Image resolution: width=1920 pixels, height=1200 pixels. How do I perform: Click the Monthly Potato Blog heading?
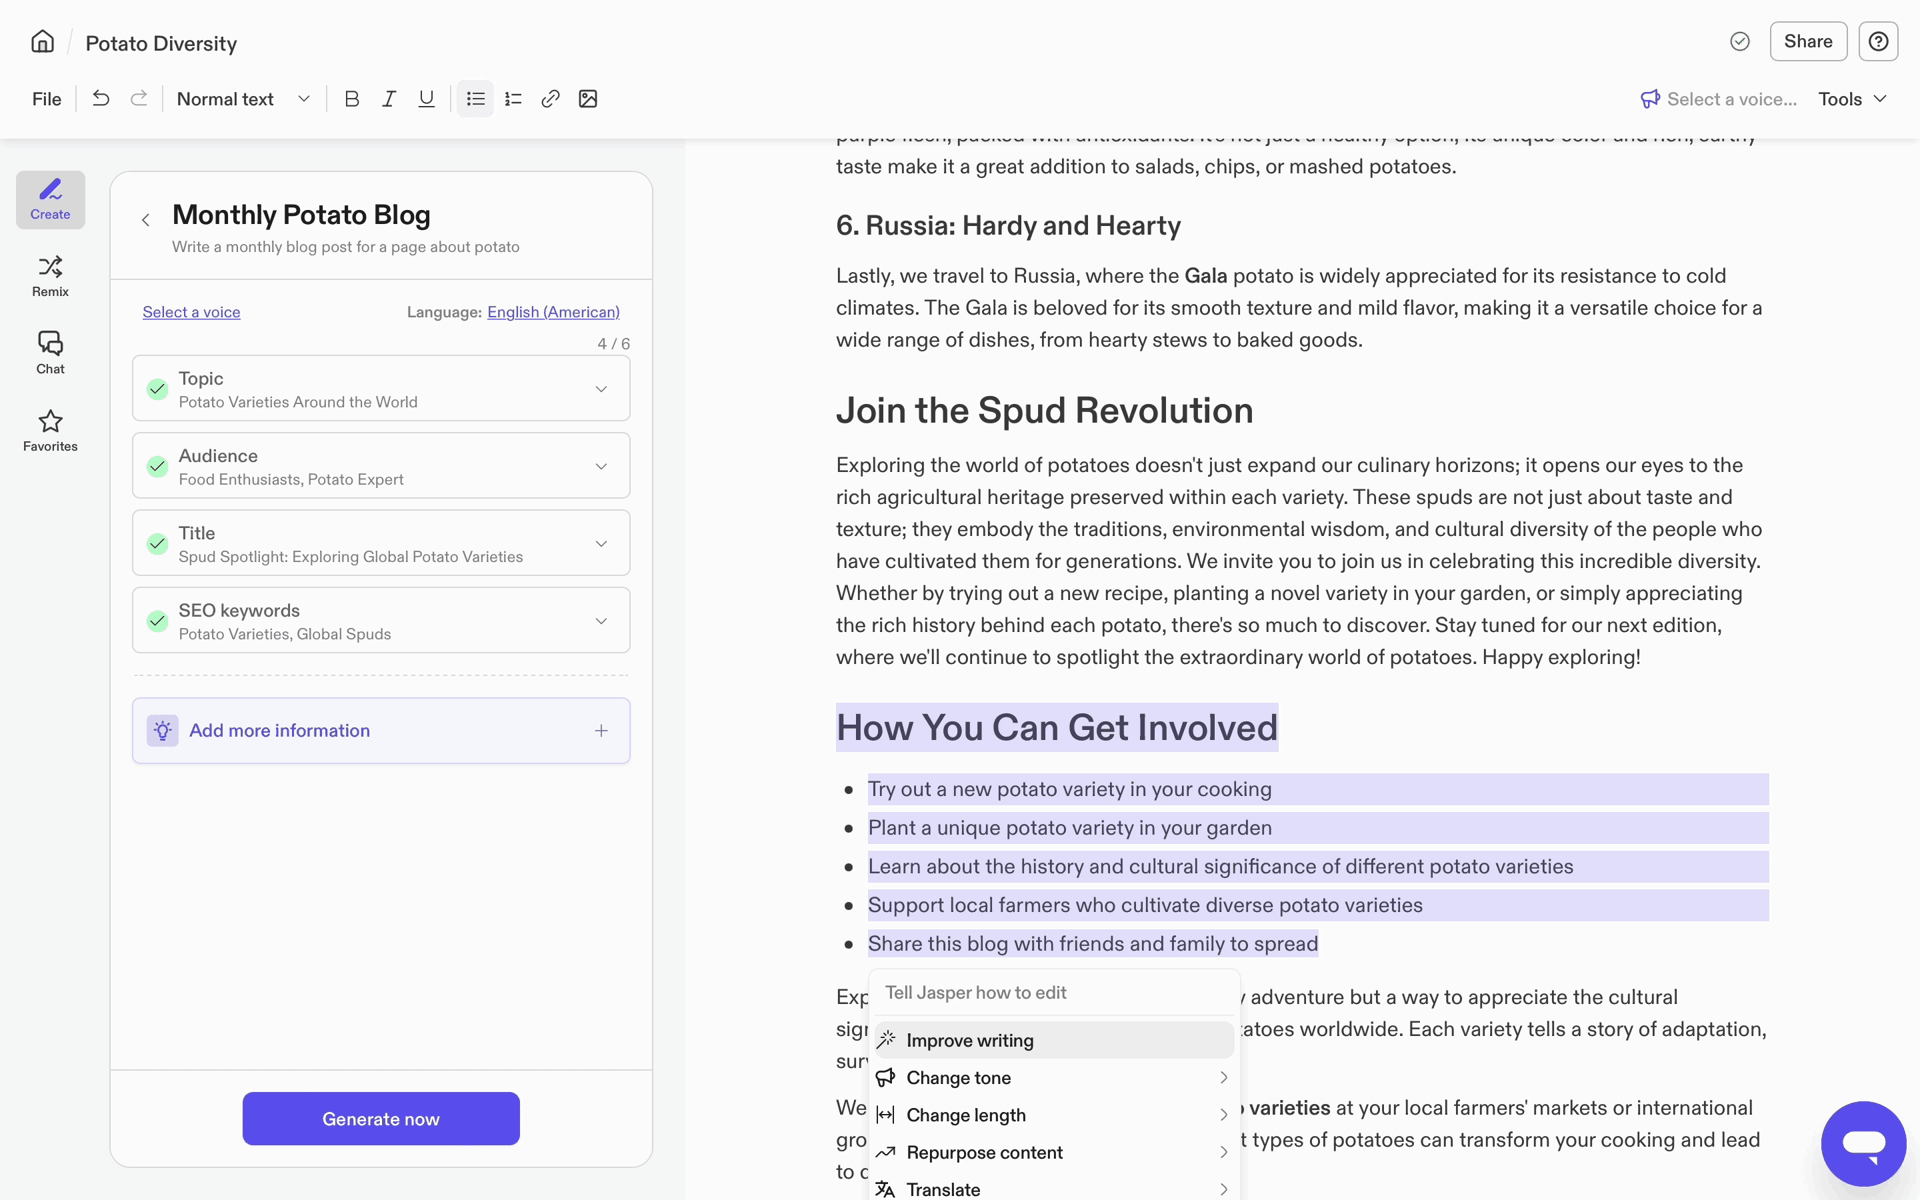(301, 215)
